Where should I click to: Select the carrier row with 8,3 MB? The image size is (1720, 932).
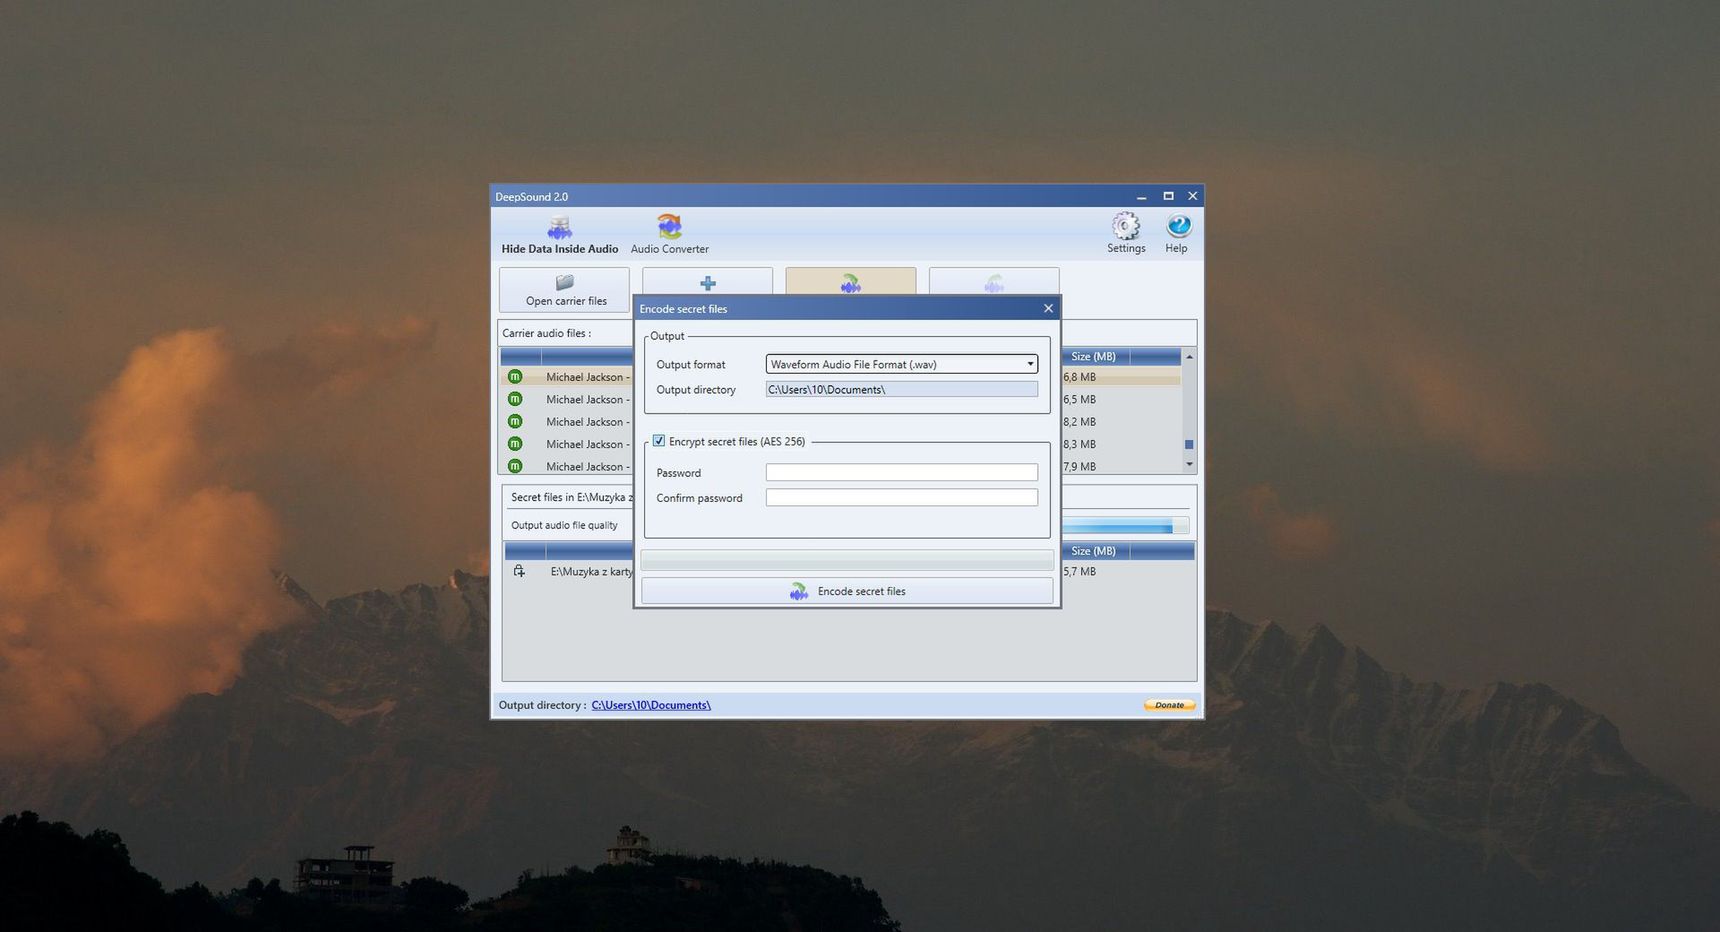(840, 444)
